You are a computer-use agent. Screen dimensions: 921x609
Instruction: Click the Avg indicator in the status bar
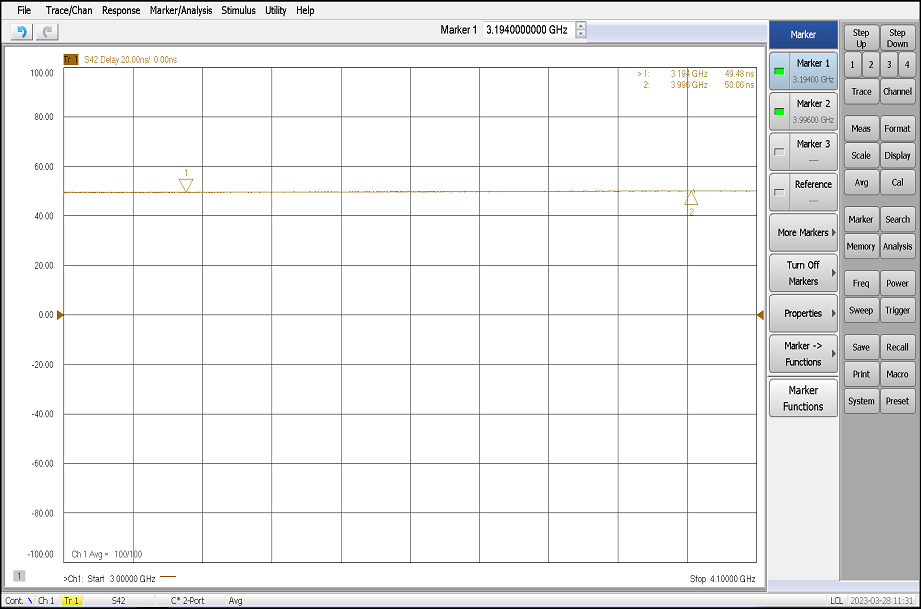[x=236, y=601]
